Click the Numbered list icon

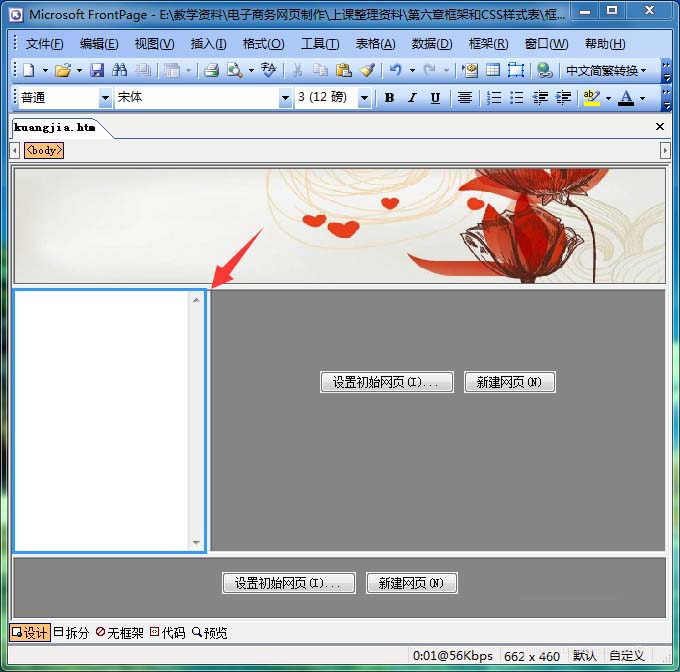coord(494,98)
